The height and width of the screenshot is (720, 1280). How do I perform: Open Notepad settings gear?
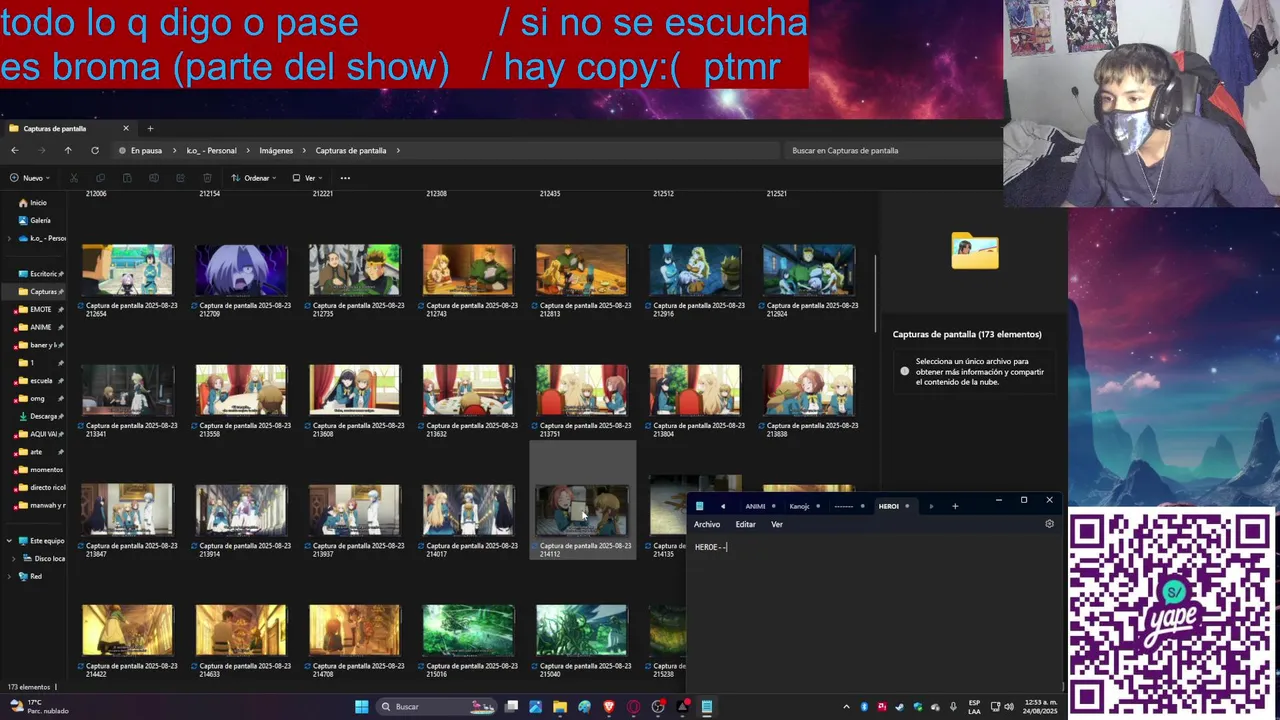1049,524
